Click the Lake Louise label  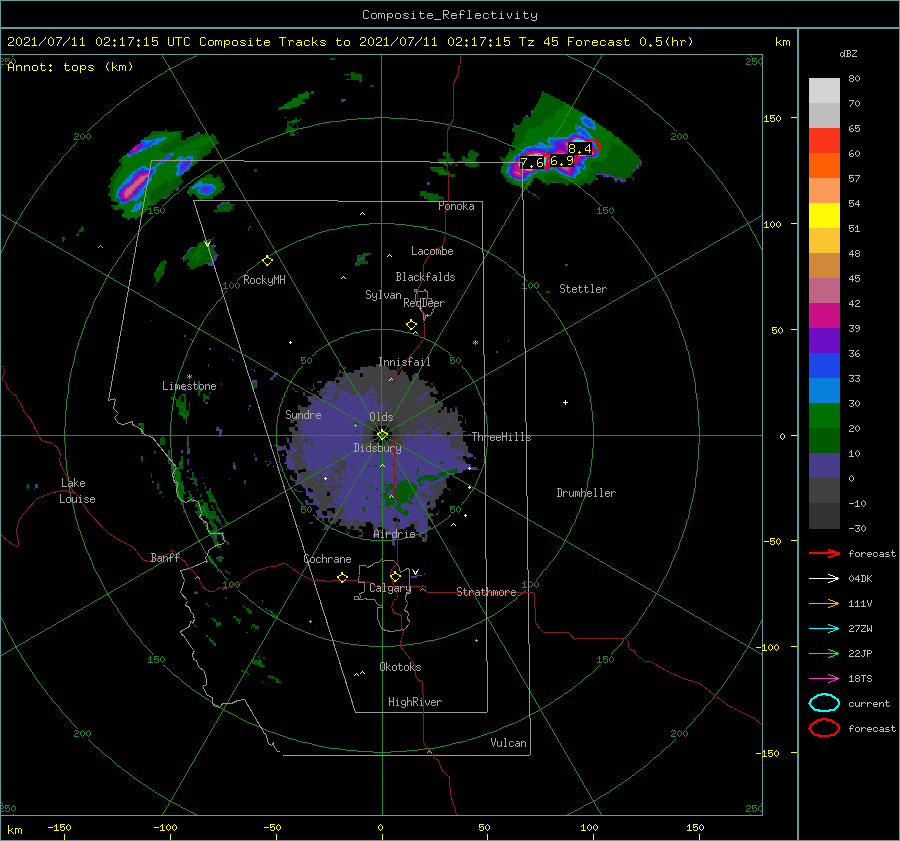coord(77,491)
